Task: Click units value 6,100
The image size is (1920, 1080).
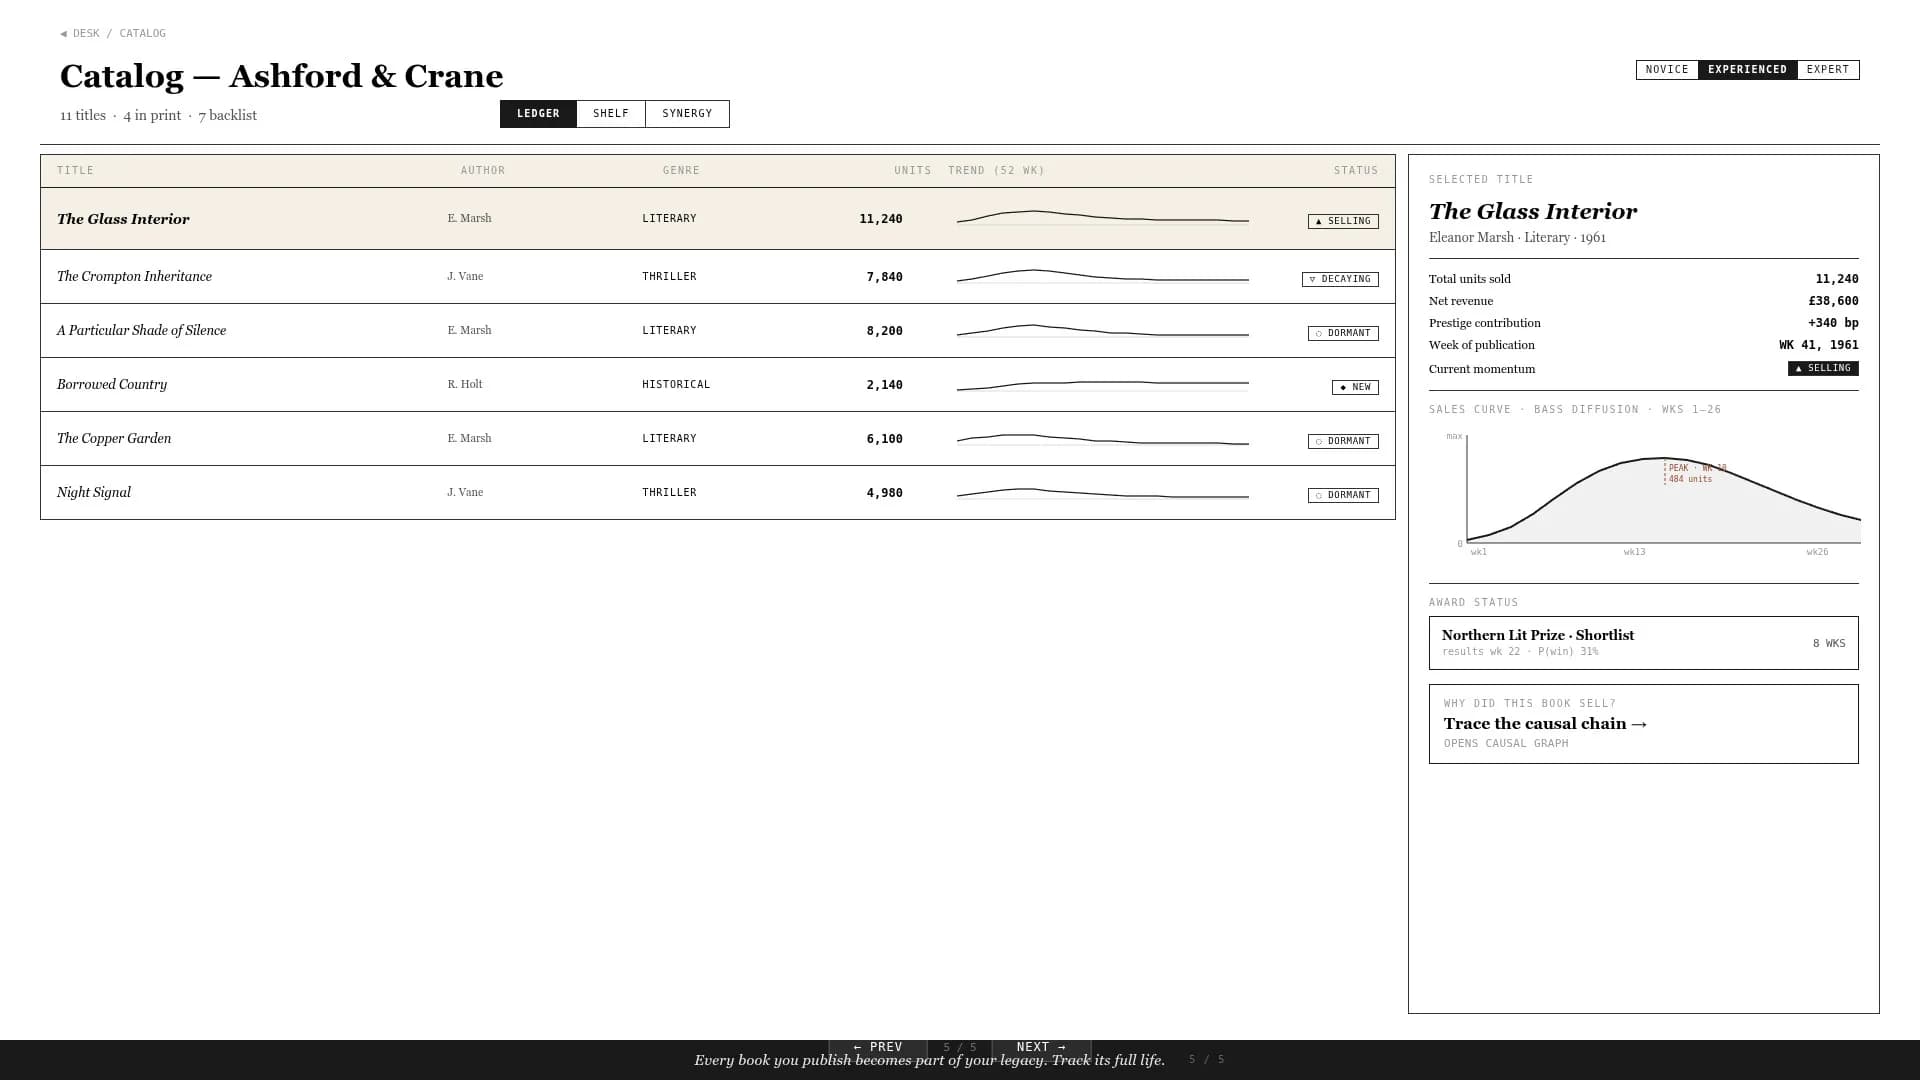Action: pyautogui.click(x=884, y=439)
